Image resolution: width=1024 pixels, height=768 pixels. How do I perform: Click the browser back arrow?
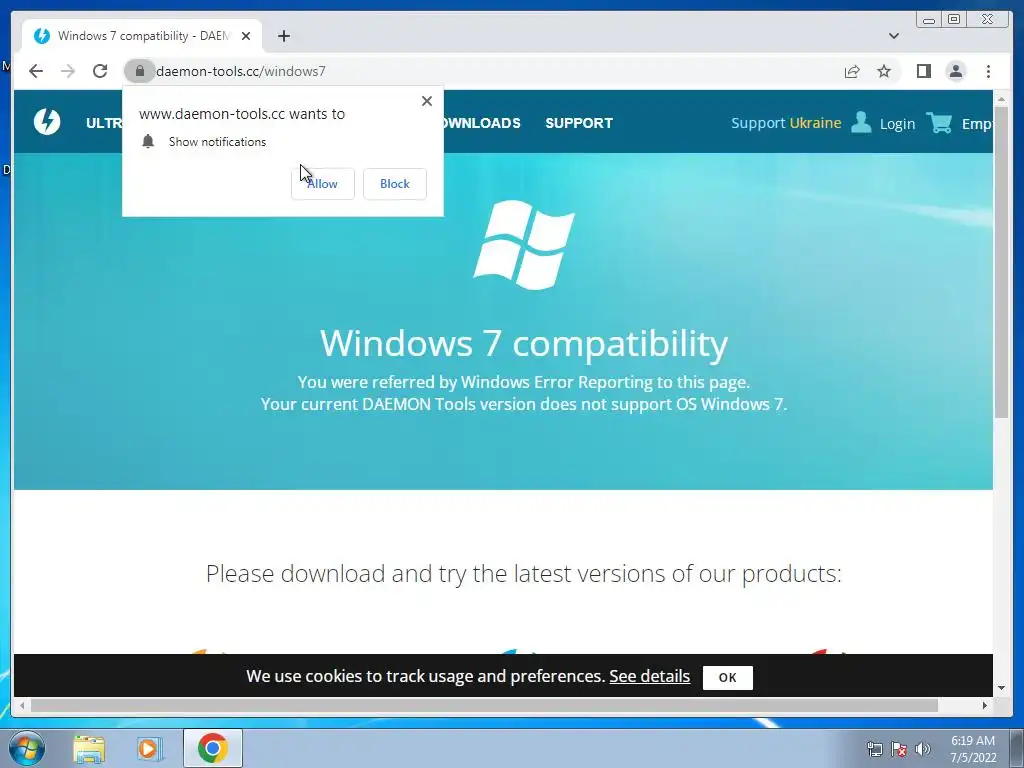[36, 71]
